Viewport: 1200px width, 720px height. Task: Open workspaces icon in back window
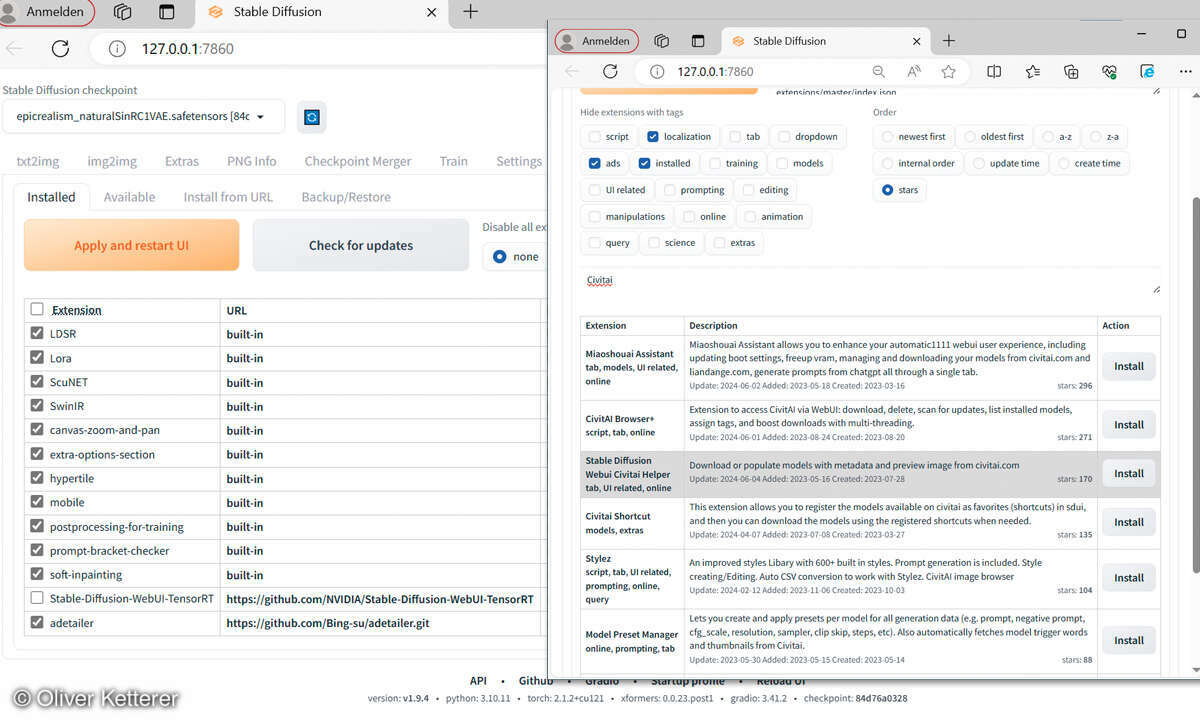[x=123, y=12]
